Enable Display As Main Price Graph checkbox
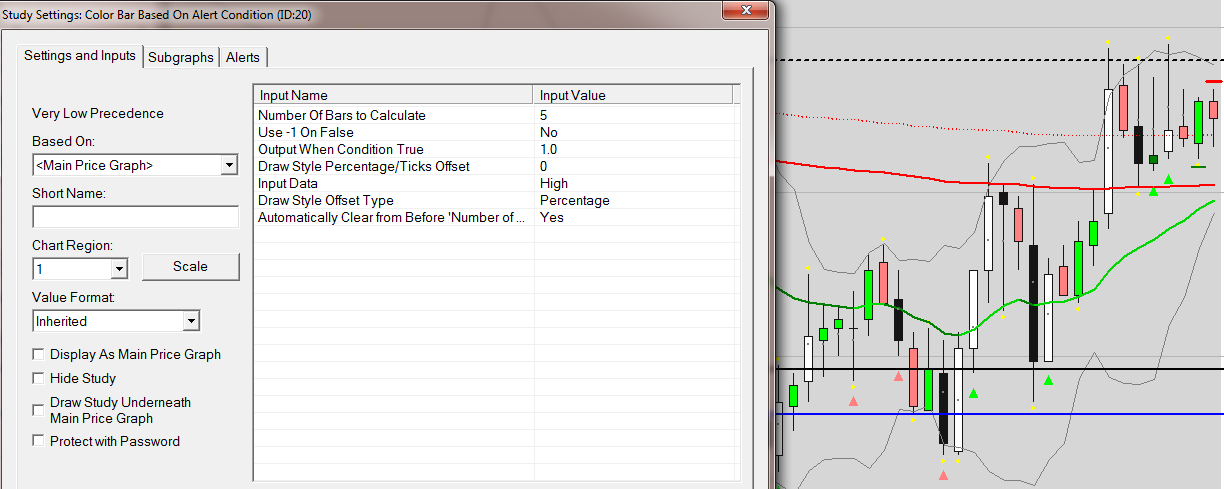This screenshot has width=1224, height=489. (x=39, y=354)
